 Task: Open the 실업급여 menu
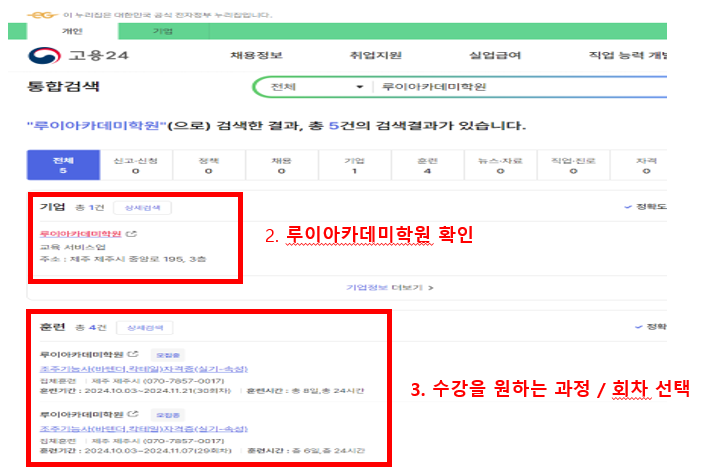495,55
